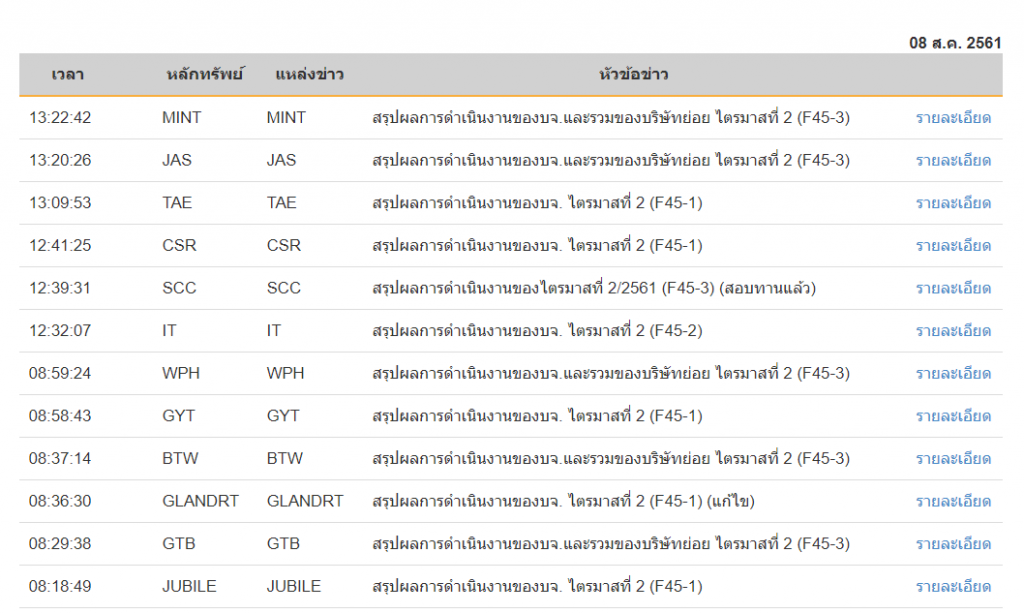Select the SCC news headline text
Image resolution: width=1024 pixels, height=614 pixels.
(594, 288)
